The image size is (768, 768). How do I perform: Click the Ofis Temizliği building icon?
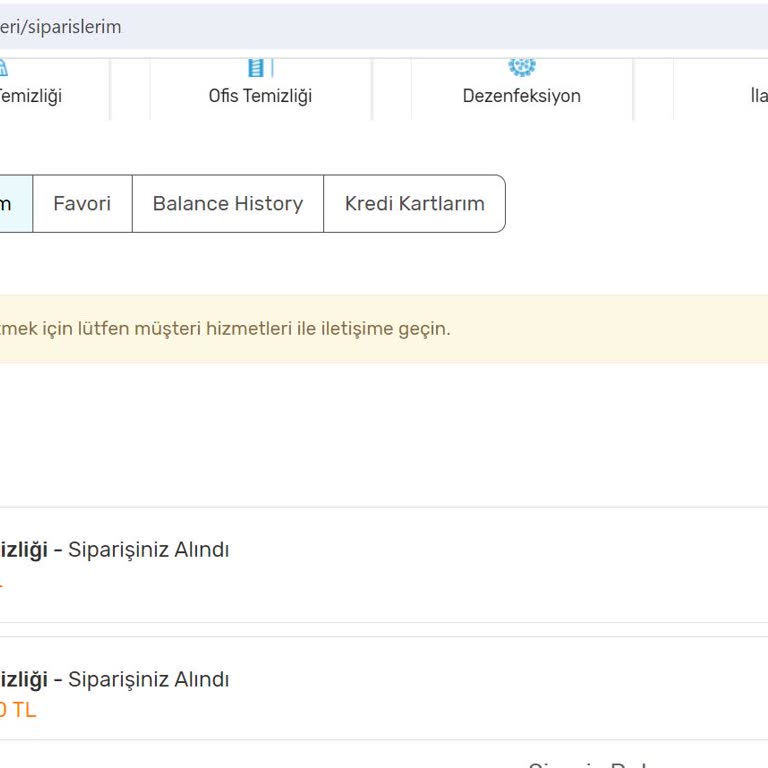(260, 67)
